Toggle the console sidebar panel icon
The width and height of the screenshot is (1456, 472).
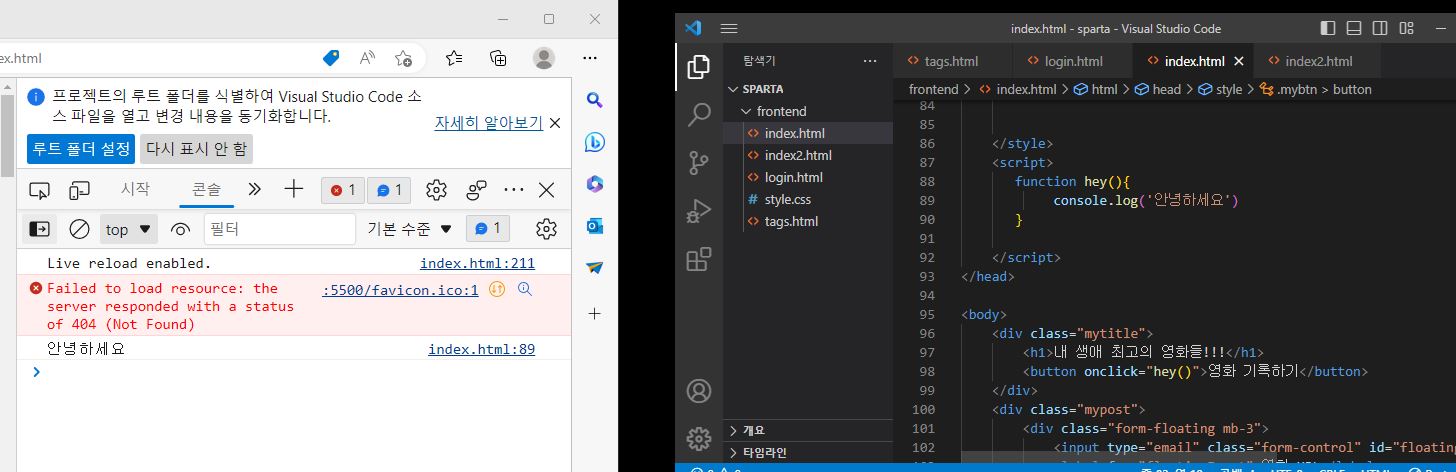pos(40,229)
